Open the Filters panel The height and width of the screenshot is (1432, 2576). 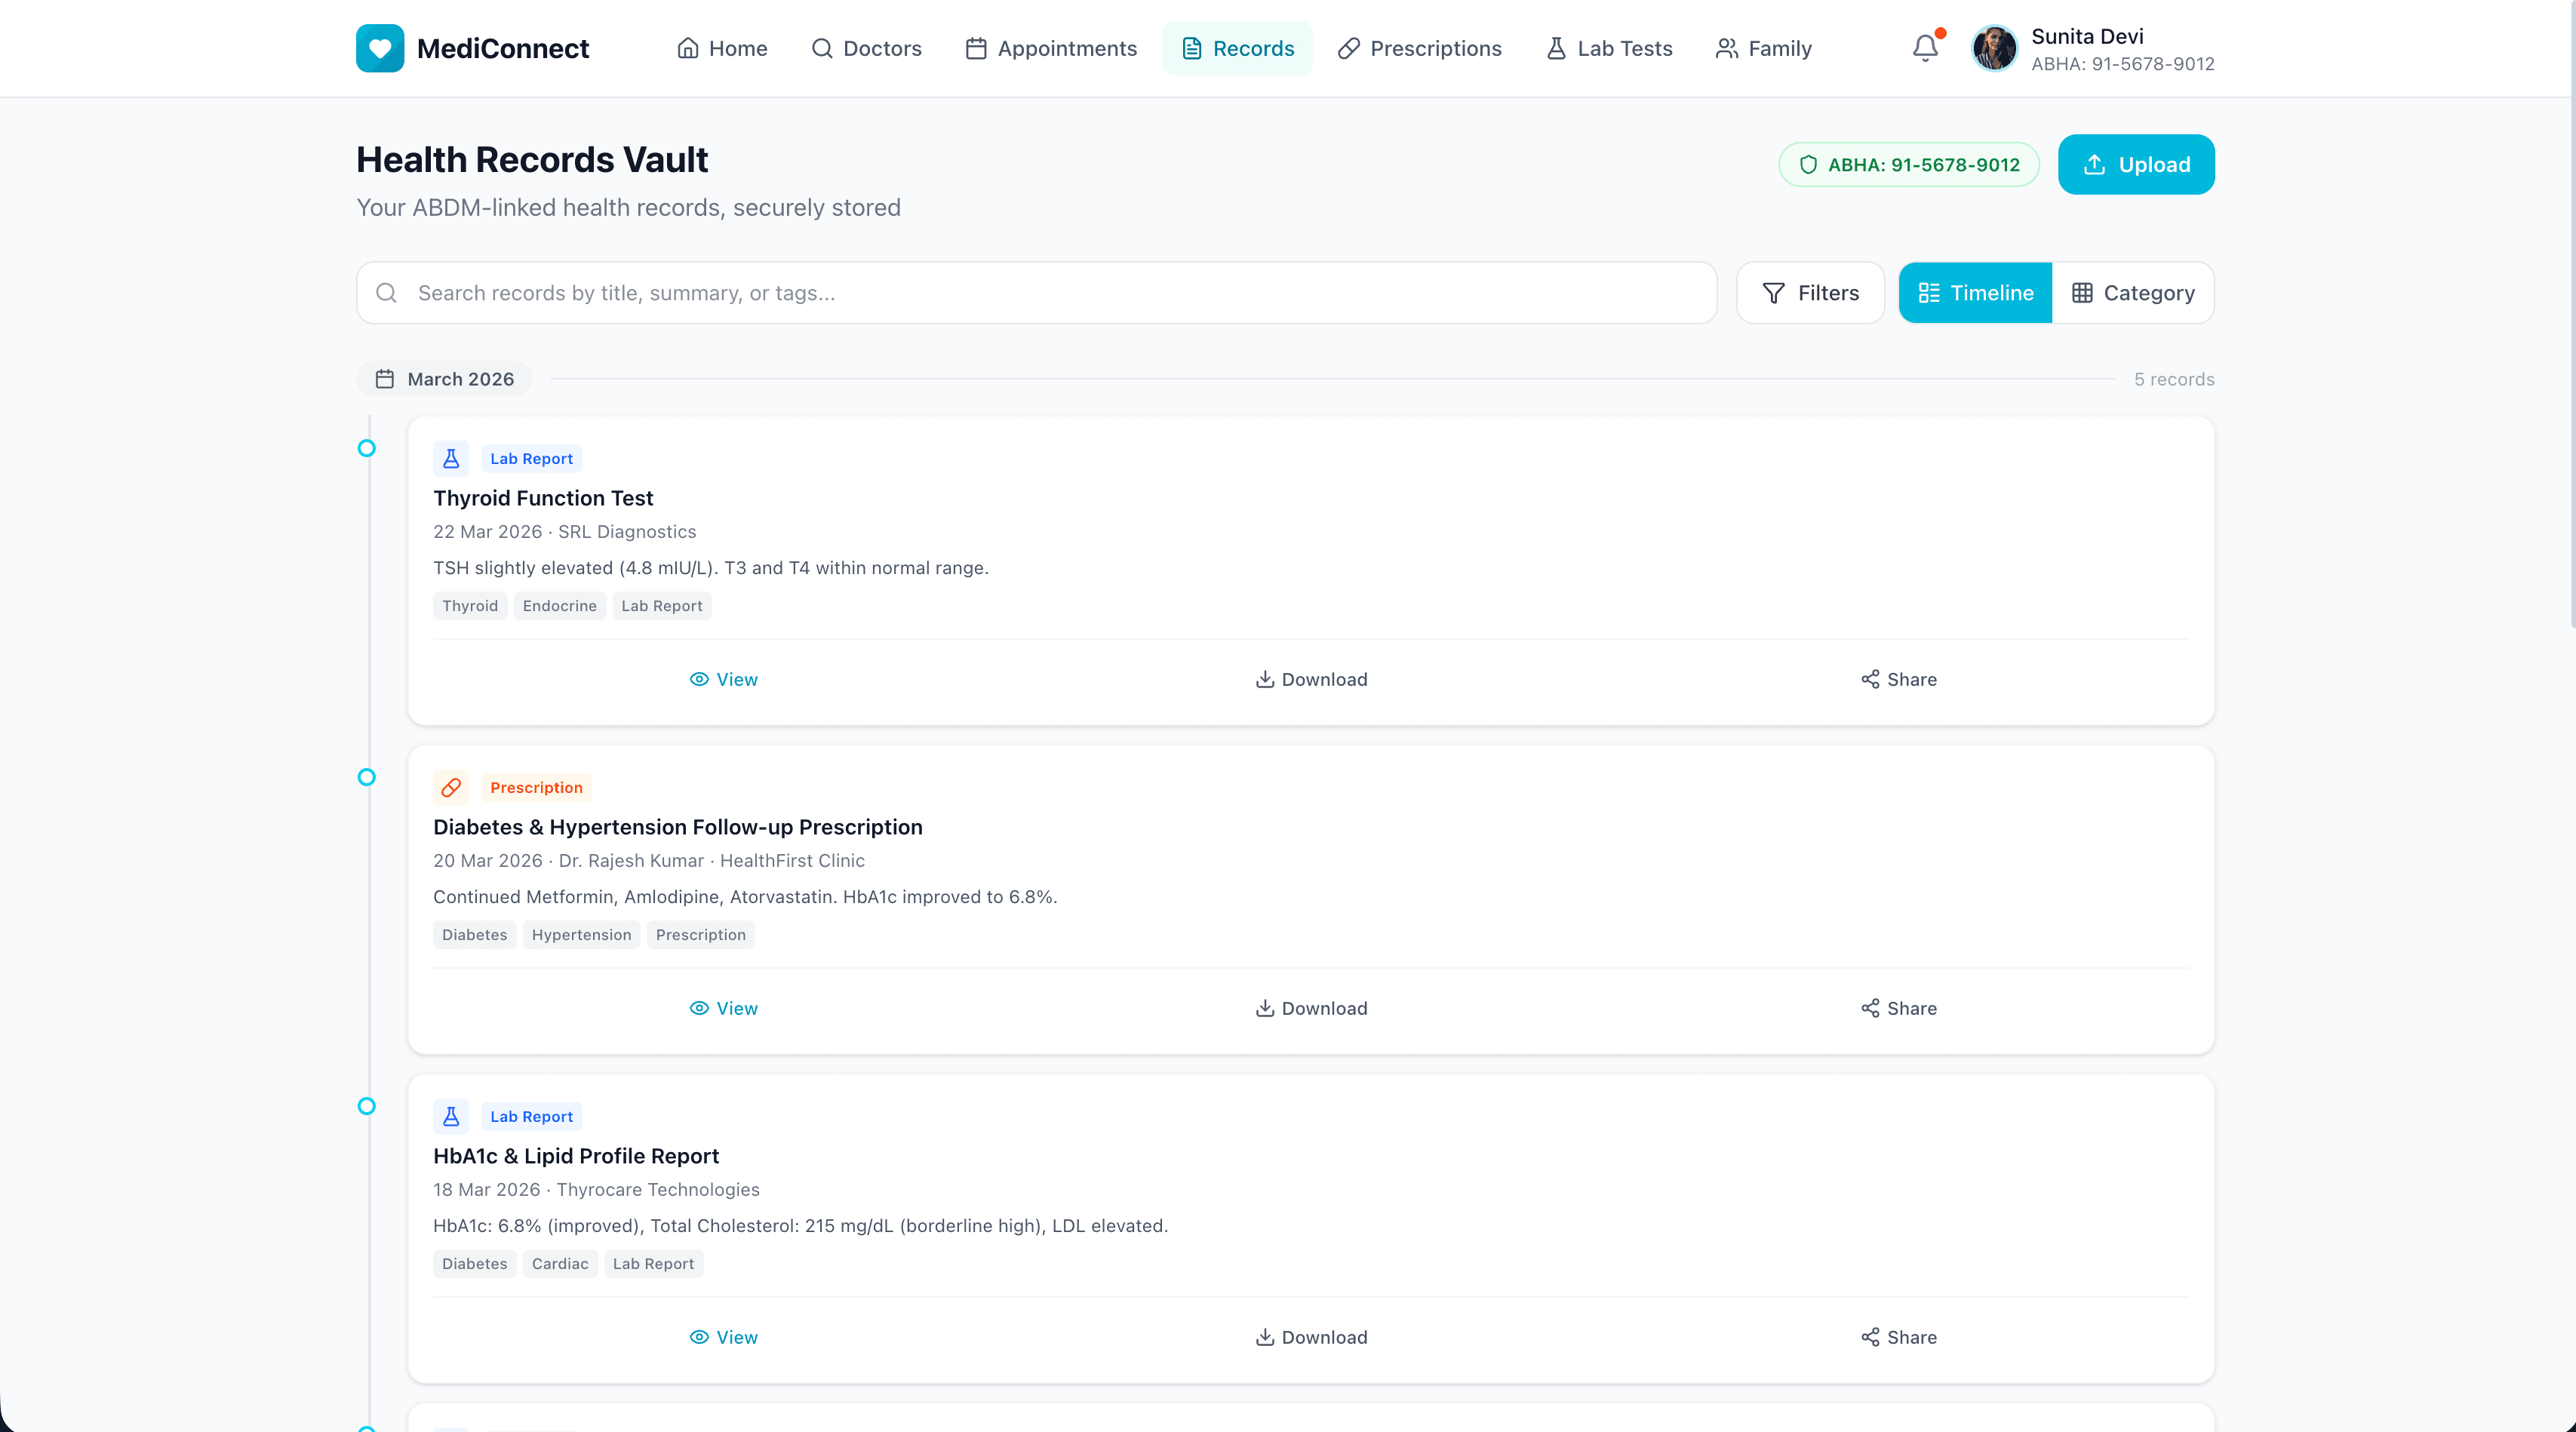1810,292
